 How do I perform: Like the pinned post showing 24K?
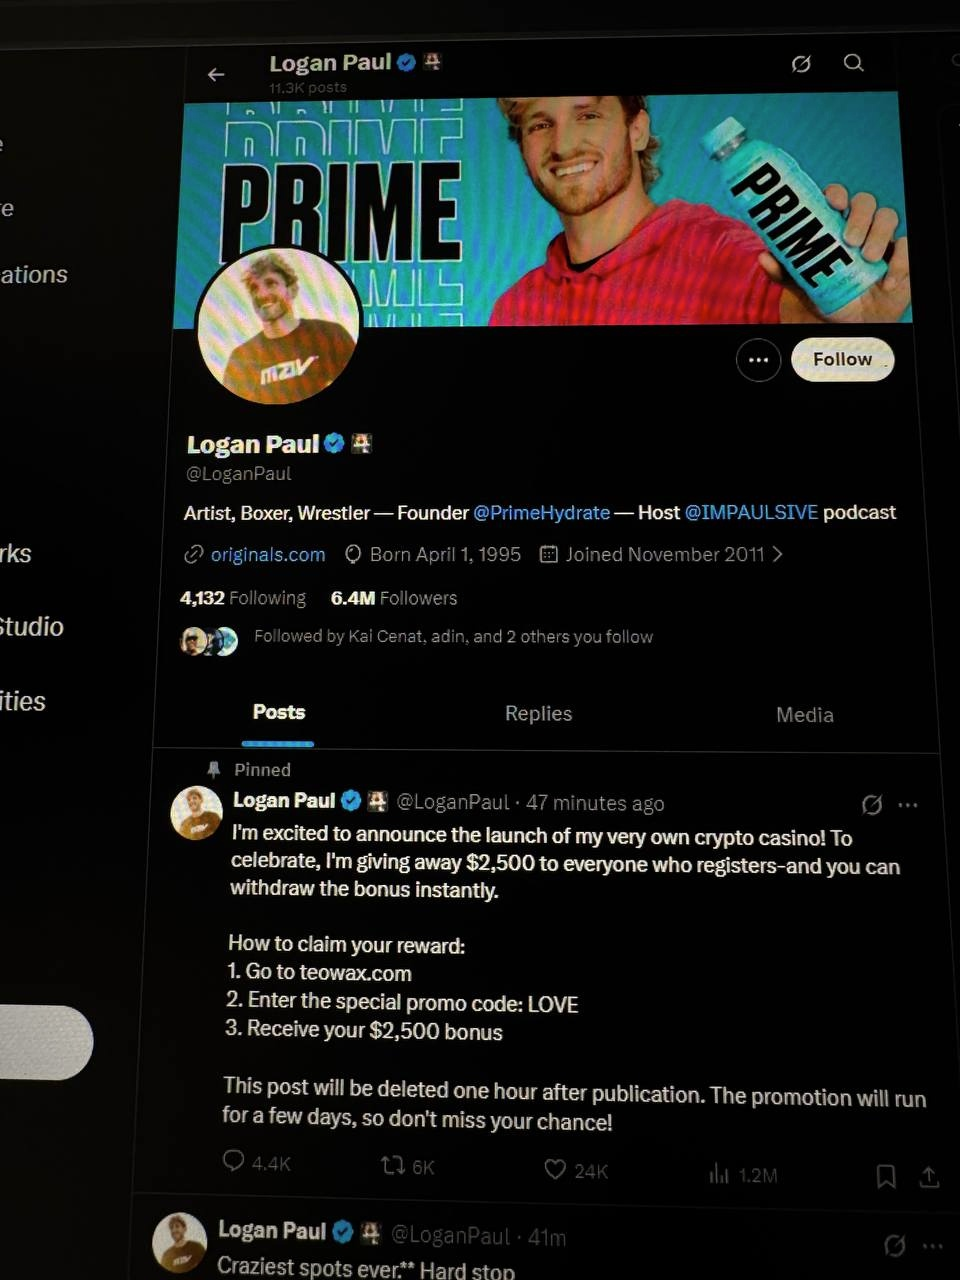tap(555, 1169)
